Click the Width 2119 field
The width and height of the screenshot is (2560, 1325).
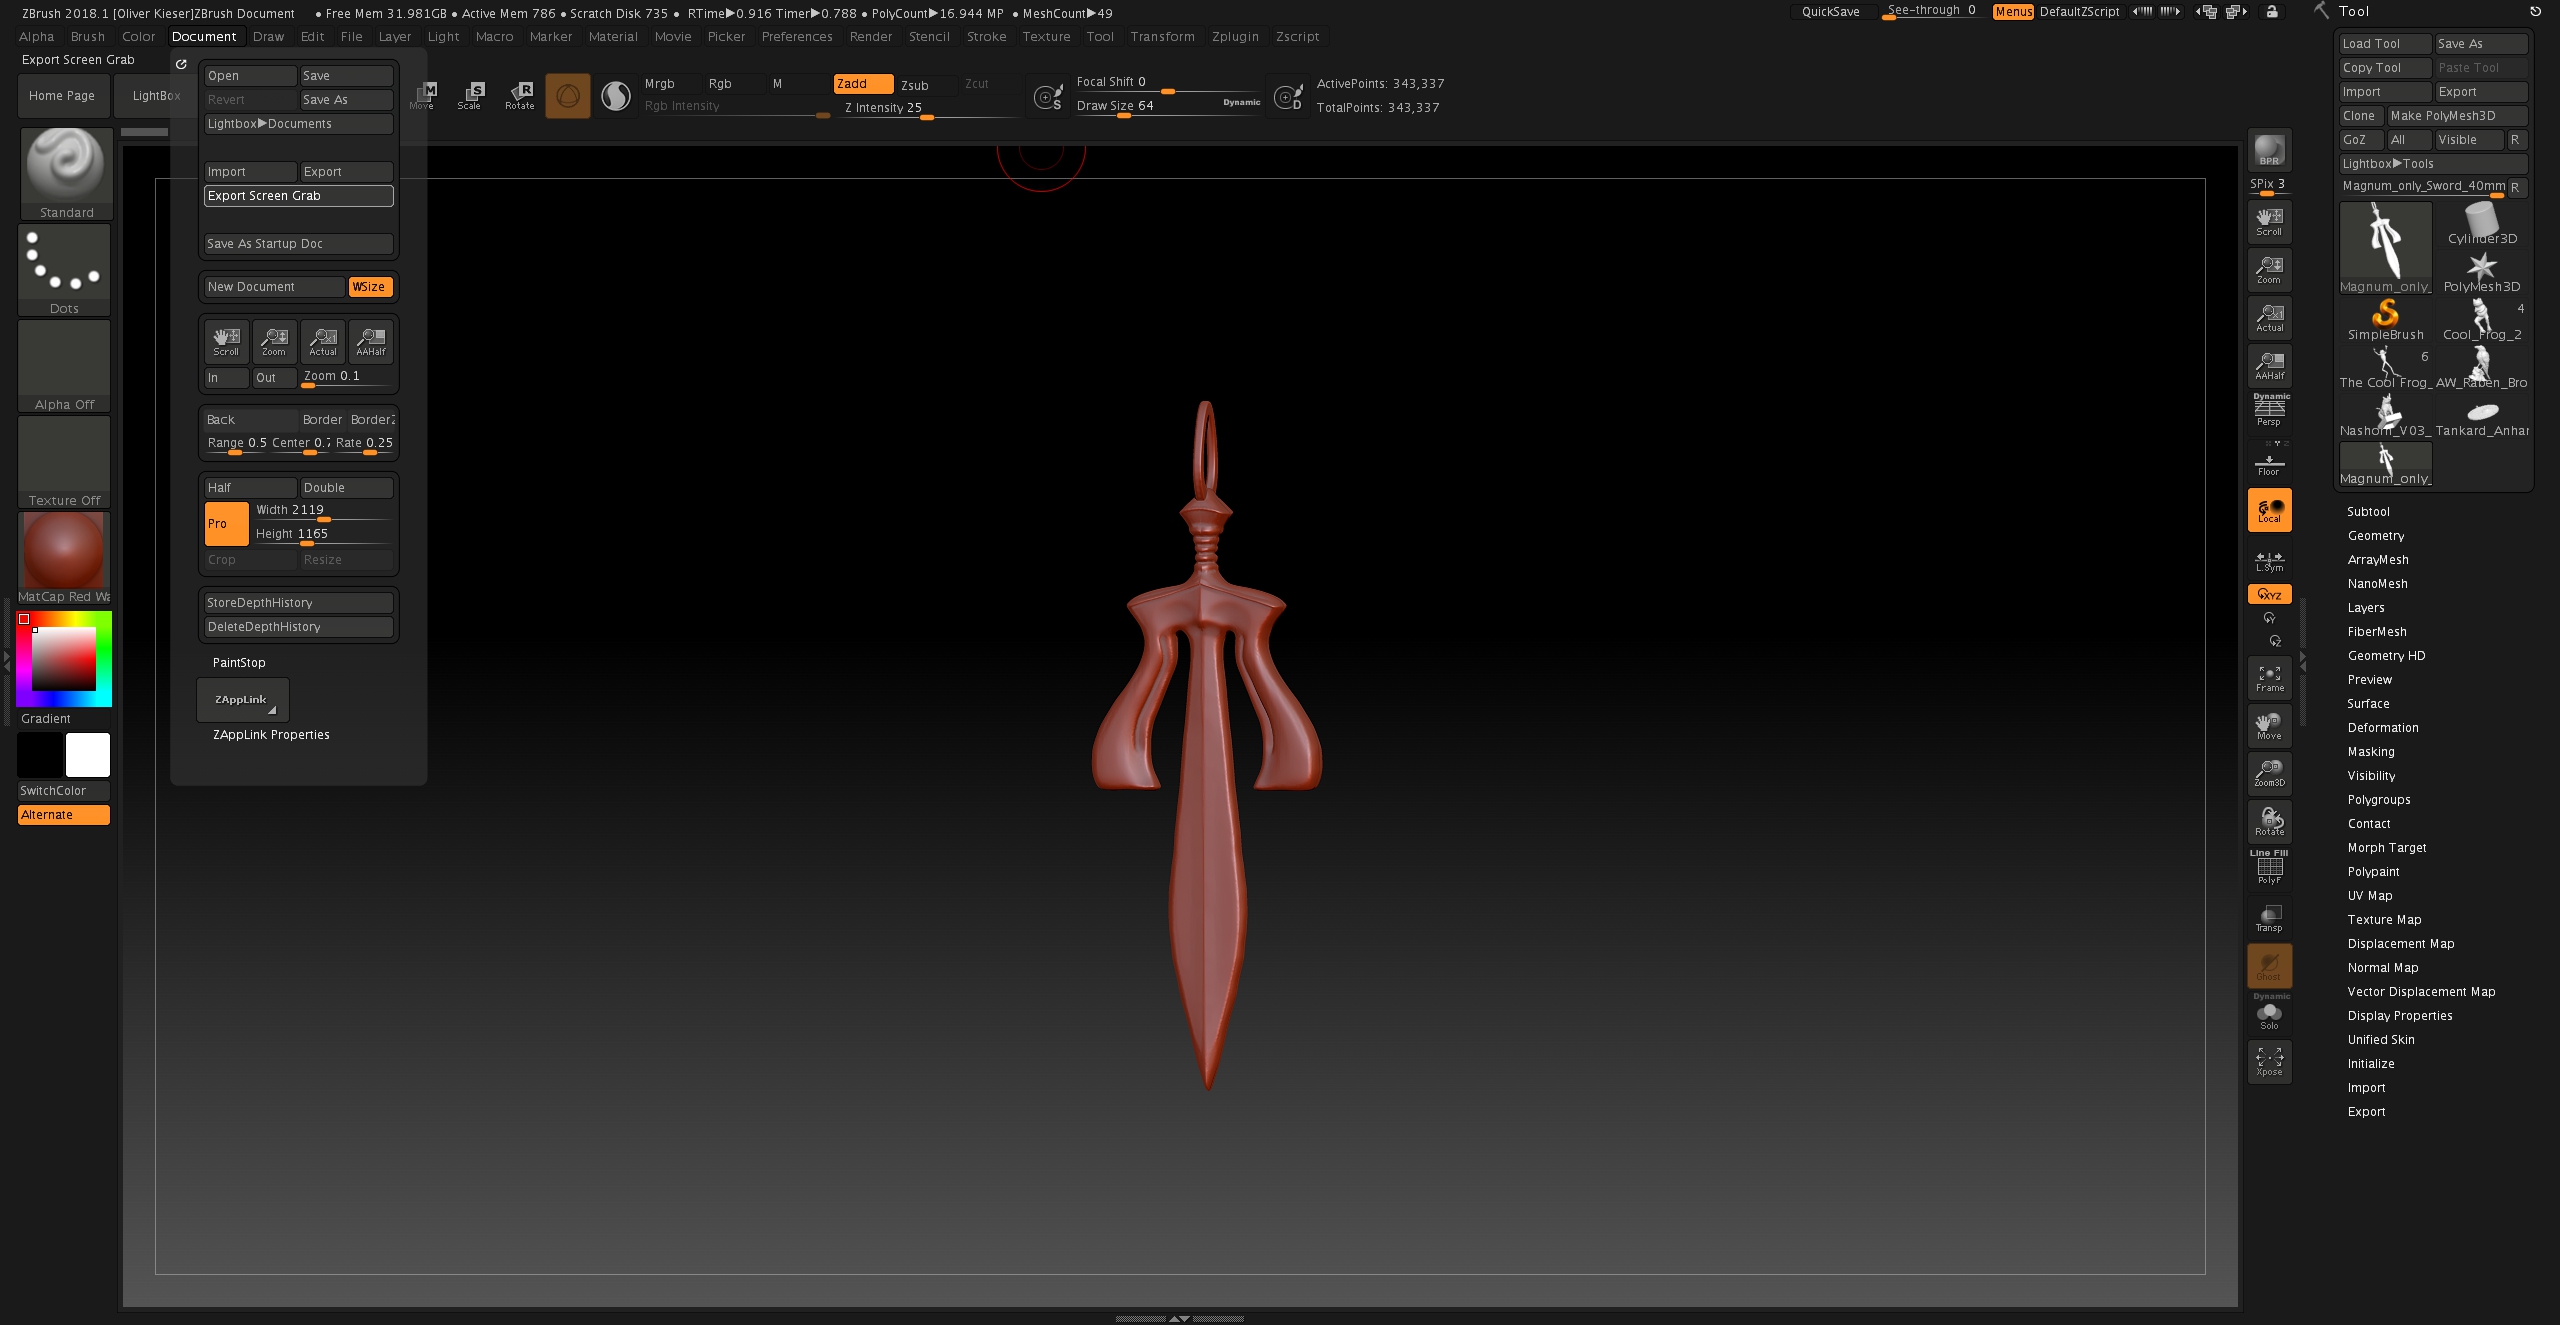coord(322,512)
